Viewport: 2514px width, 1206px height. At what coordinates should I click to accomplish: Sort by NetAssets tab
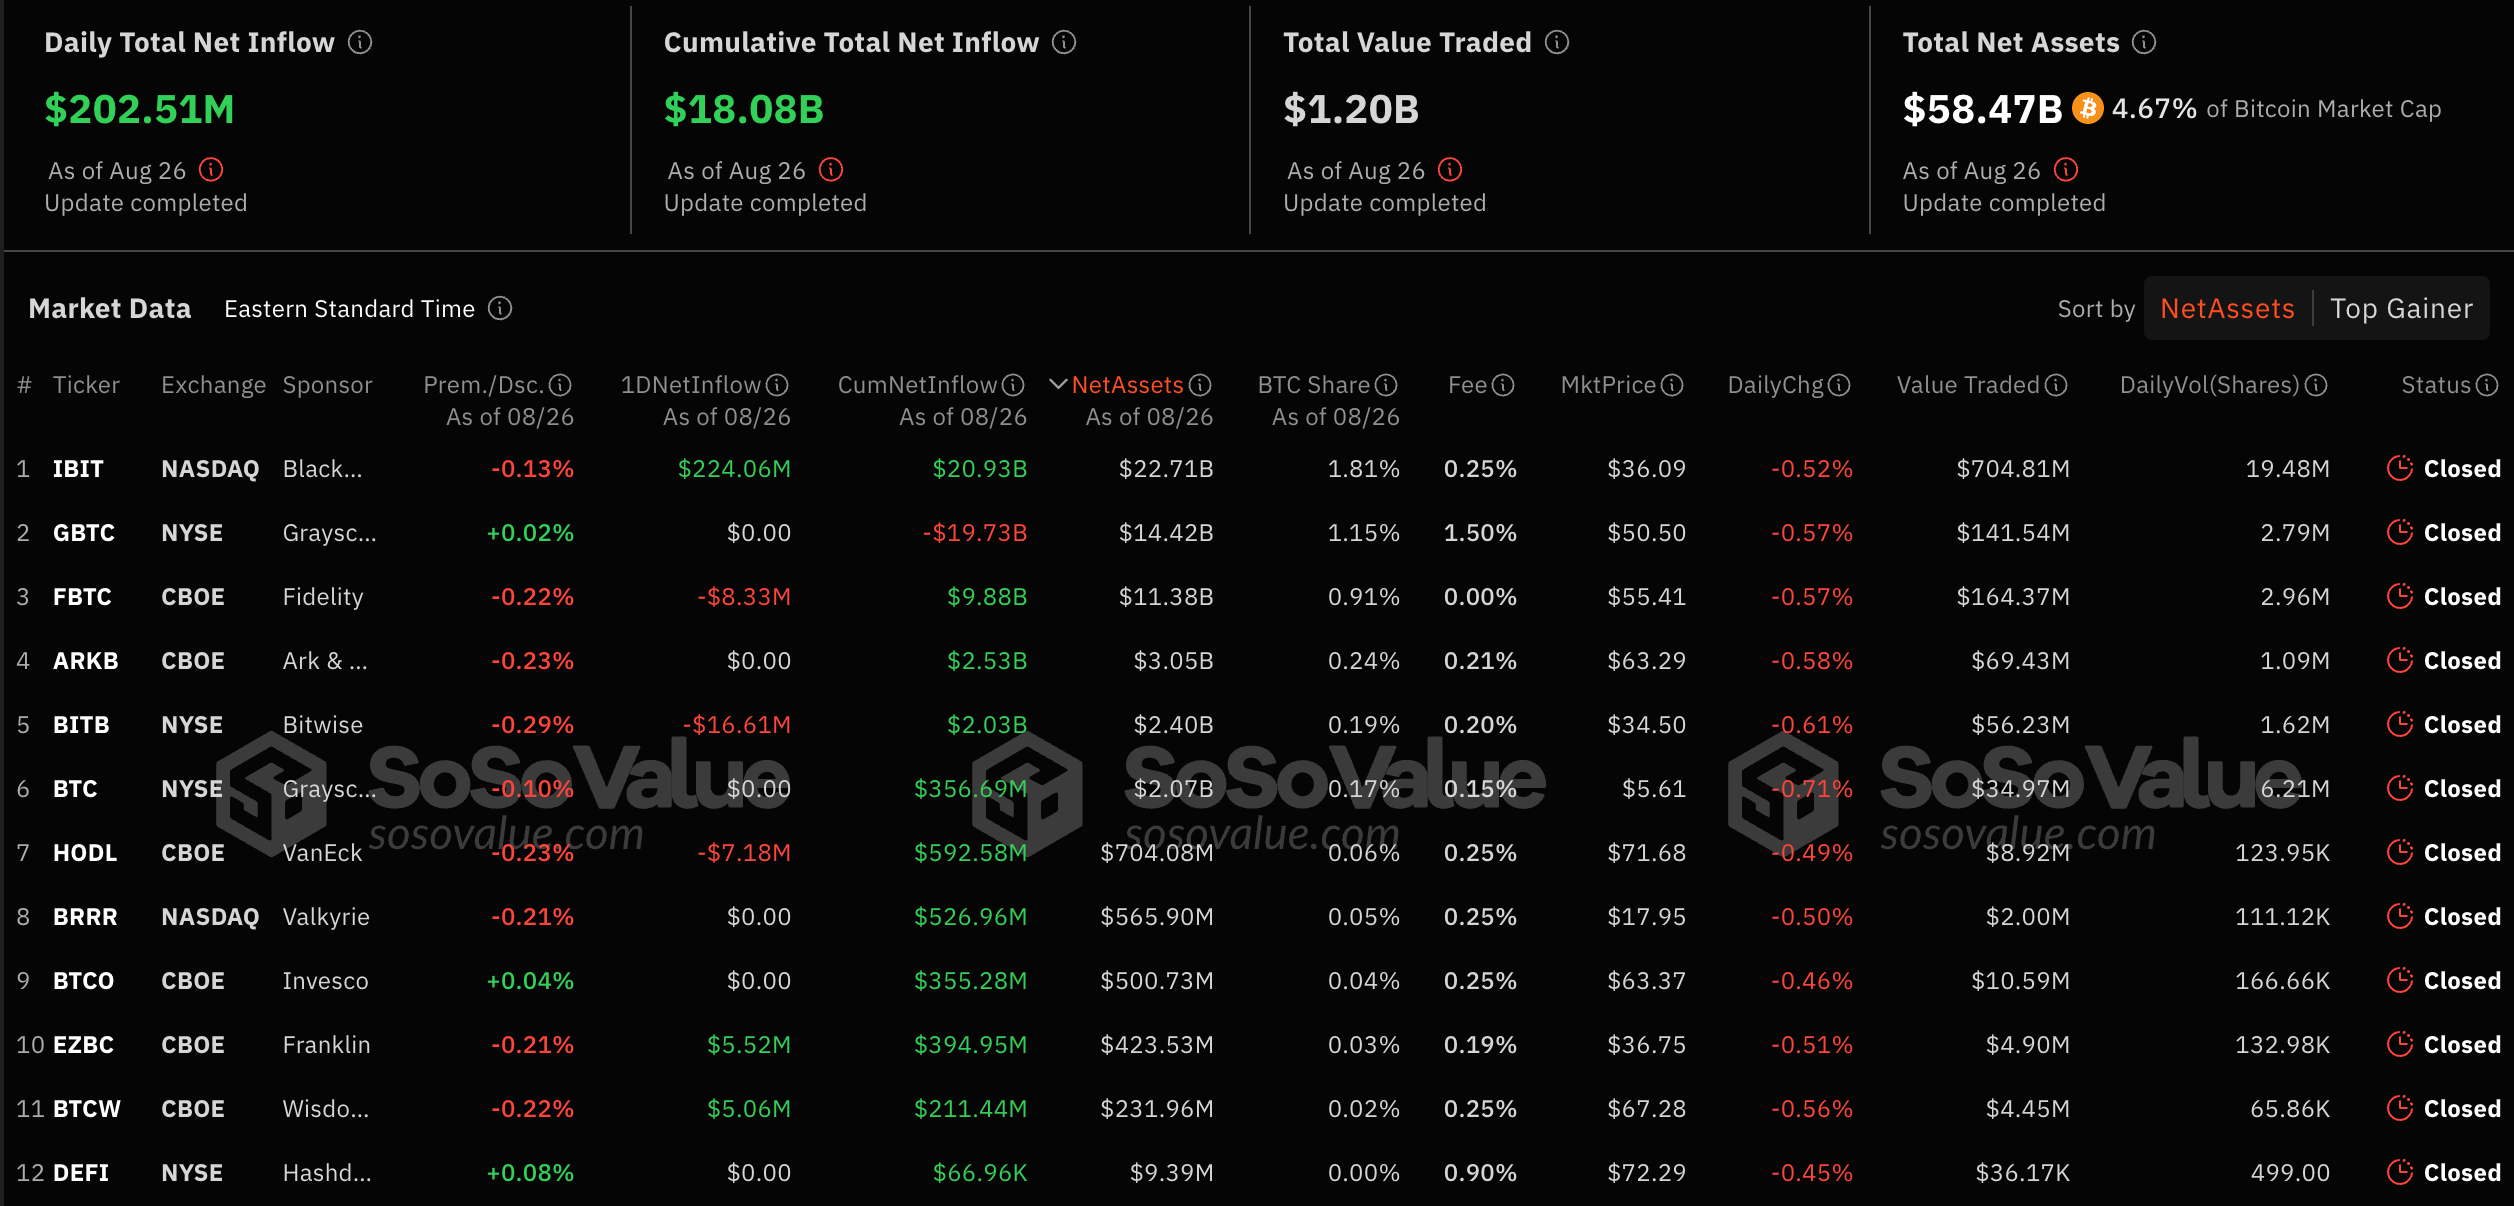coord(2227,308)
